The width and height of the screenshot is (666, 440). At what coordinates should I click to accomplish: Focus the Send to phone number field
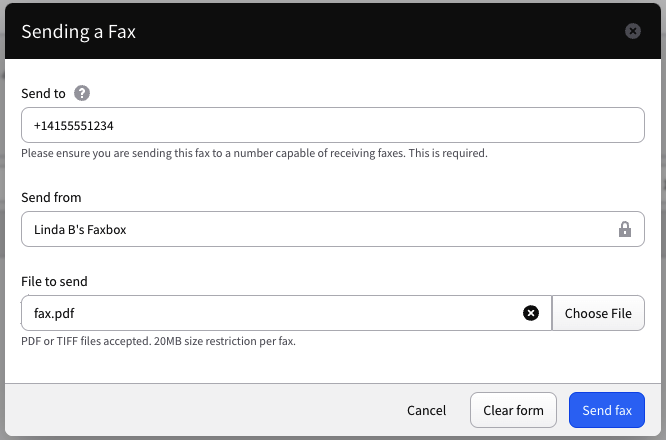(x=333, y=125)
